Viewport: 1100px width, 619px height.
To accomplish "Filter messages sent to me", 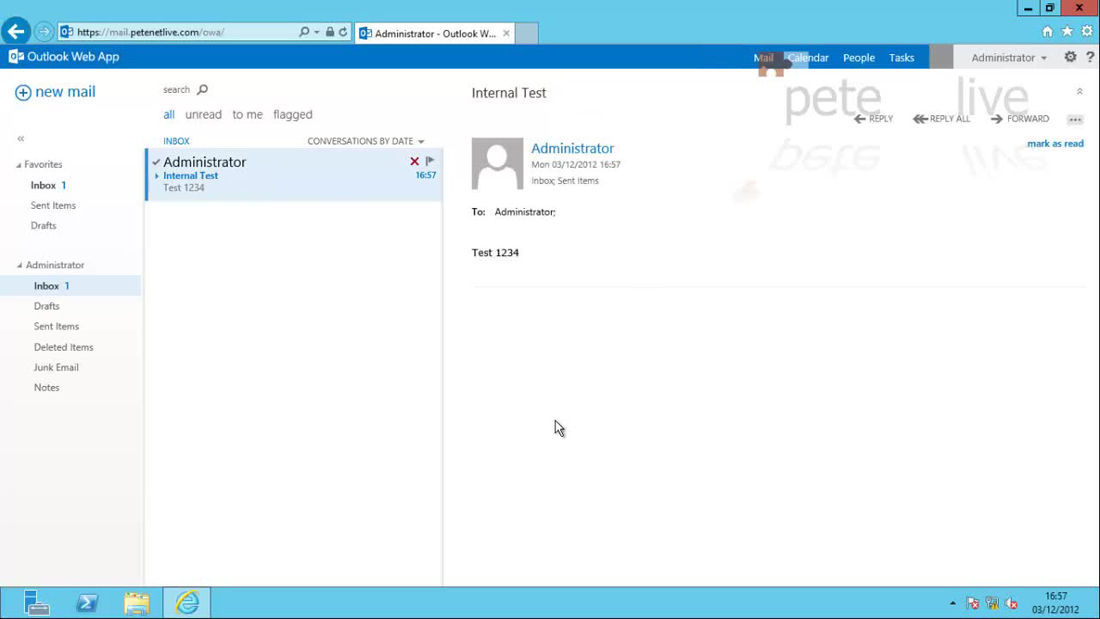I will (x=248, y=114).
